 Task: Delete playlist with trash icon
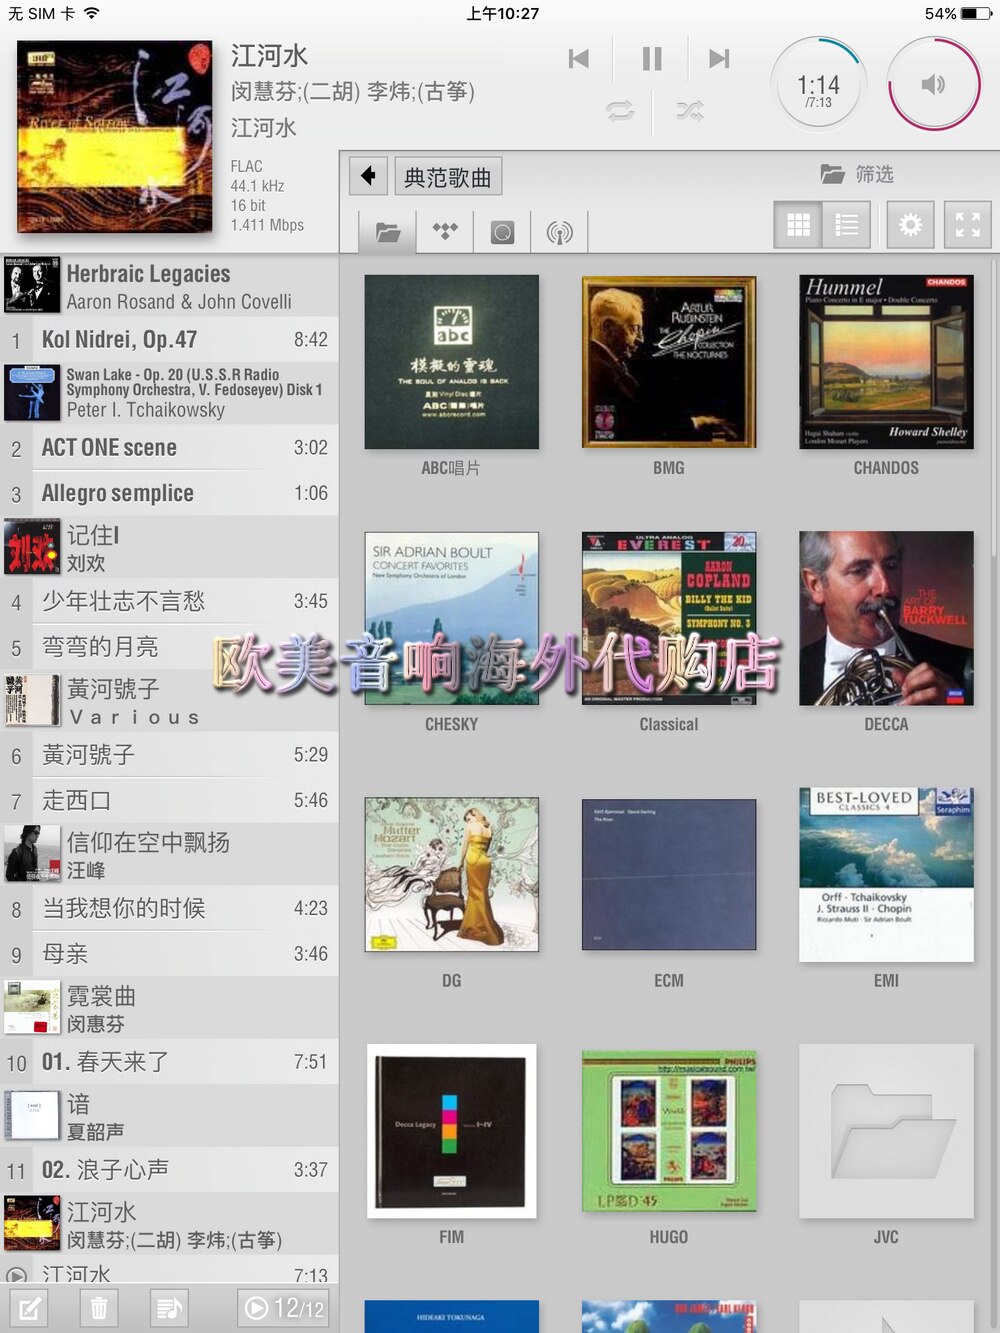(99, 1308)
